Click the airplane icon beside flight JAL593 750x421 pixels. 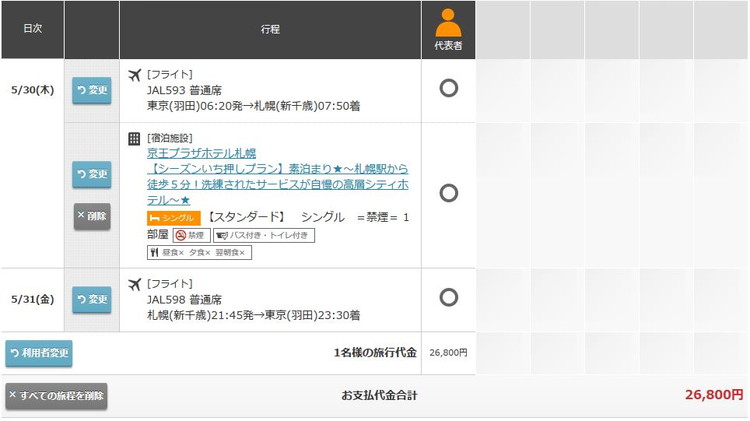pyautogui.click(x=135, y=75)
